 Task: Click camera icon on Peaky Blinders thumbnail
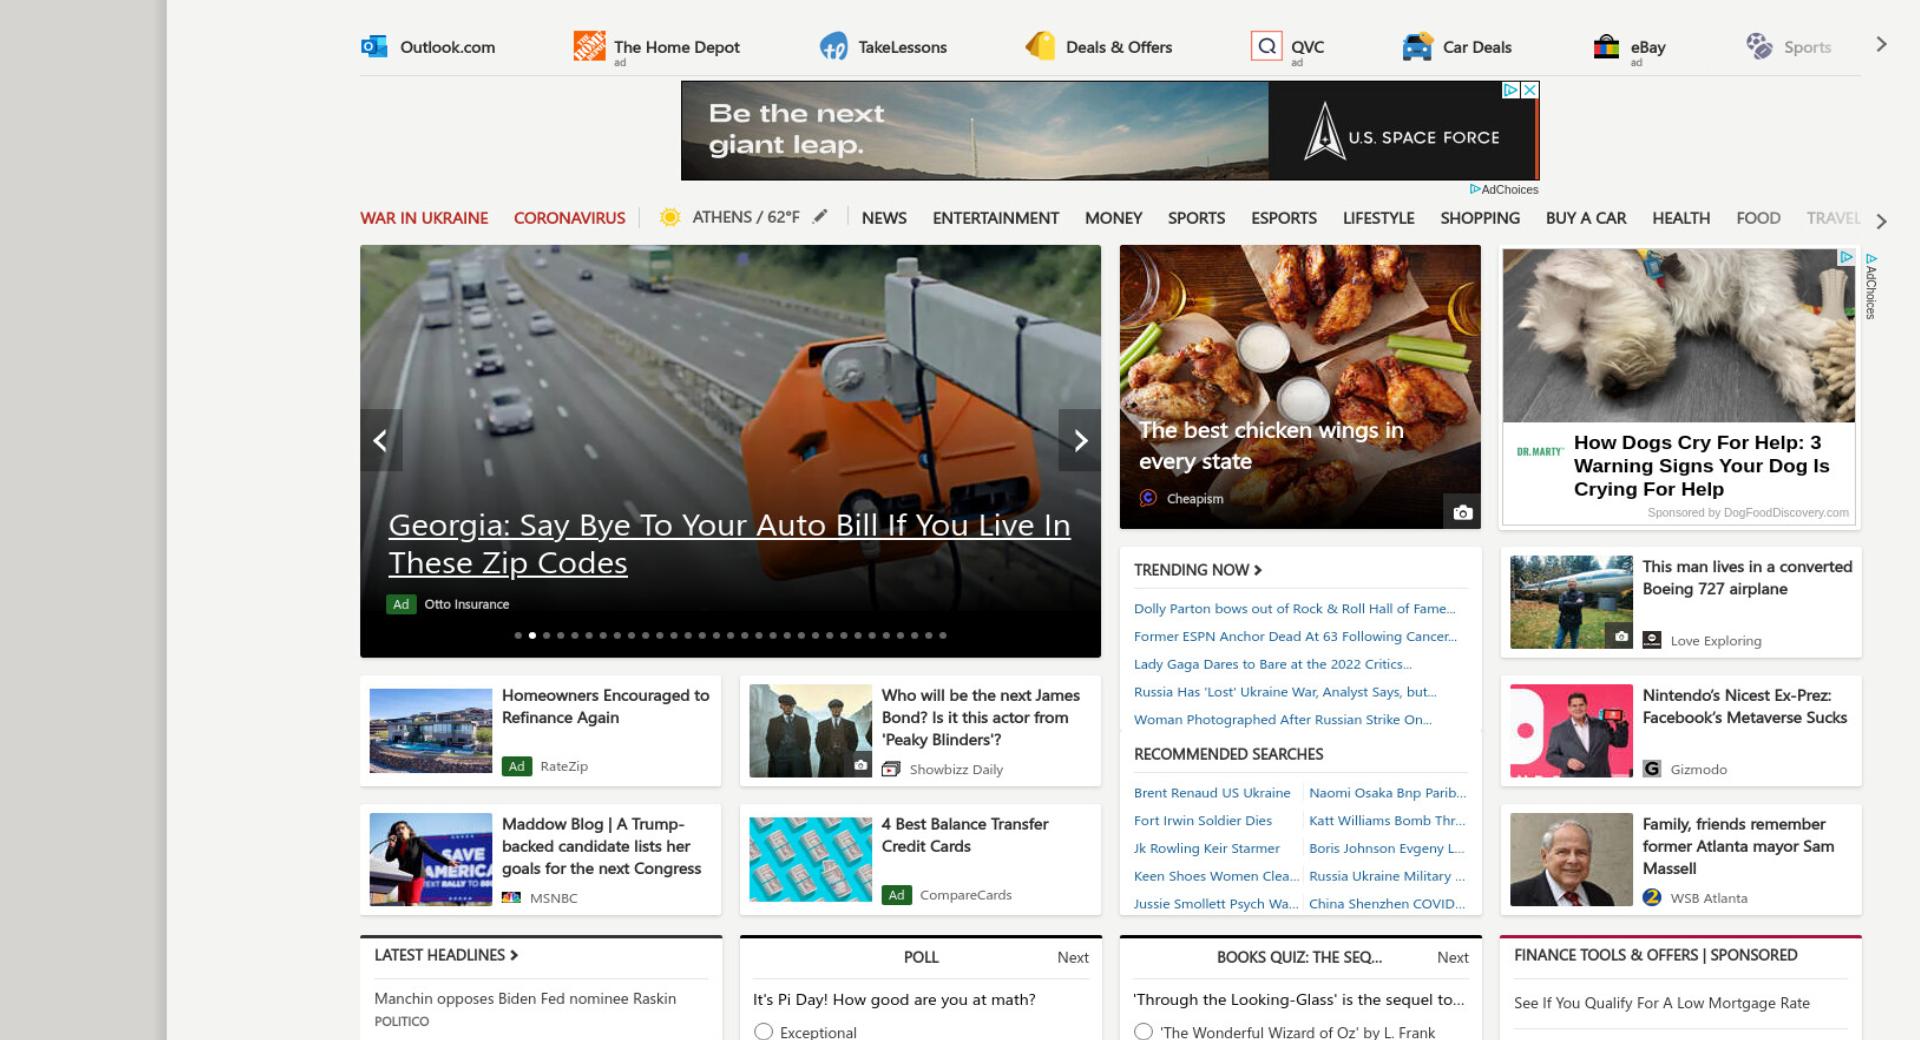(x=860, y=765)
